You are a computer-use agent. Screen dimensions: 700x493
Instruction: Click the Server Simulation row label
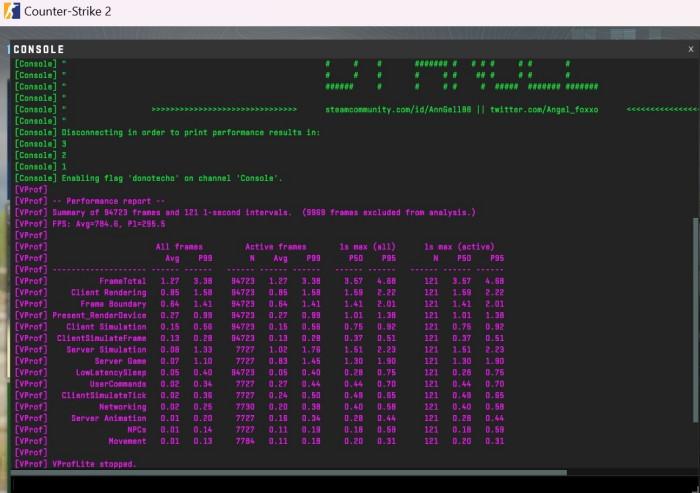coord(106,349)
